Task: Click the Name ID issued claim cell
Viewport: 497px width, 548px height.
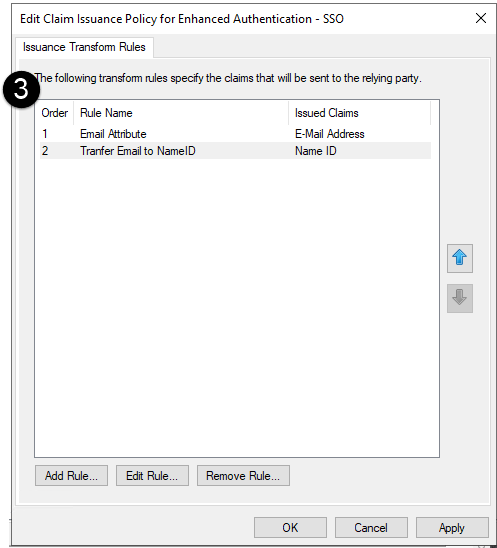Action: (316, 151)
